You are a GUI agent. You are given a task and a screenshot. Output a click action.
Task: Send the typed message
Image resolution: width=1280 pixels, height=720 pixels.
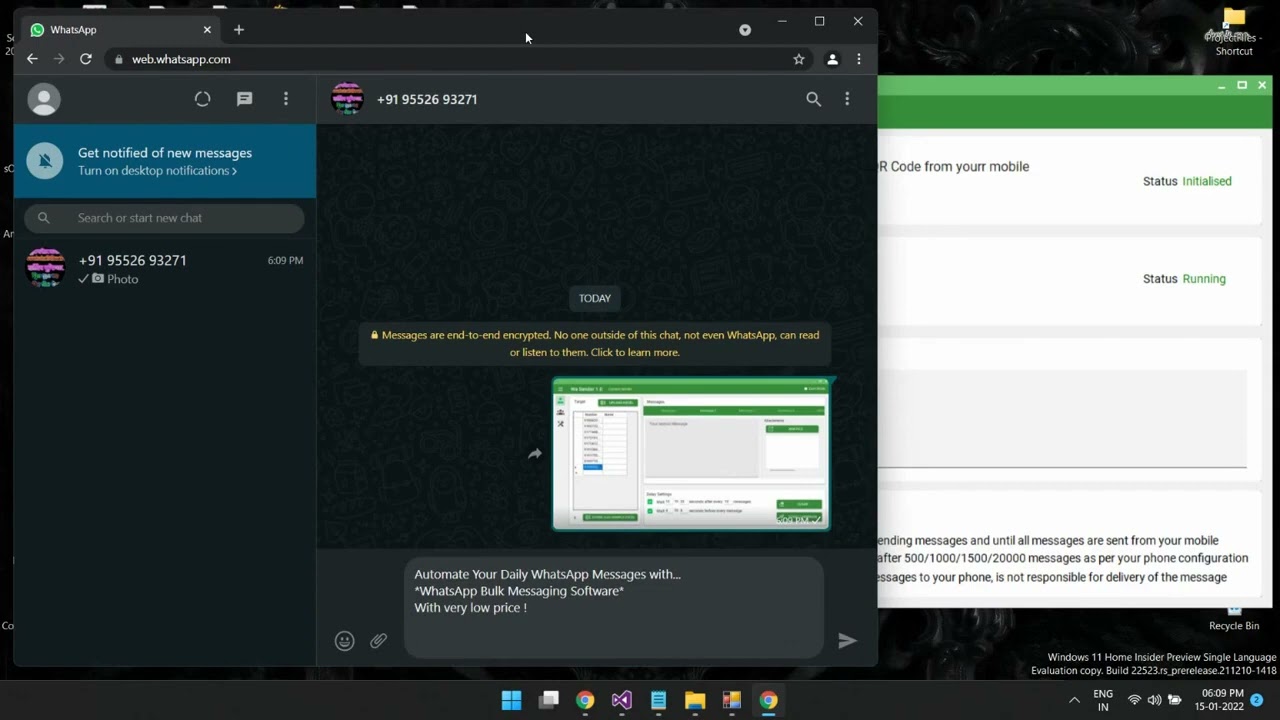(847, 641)
